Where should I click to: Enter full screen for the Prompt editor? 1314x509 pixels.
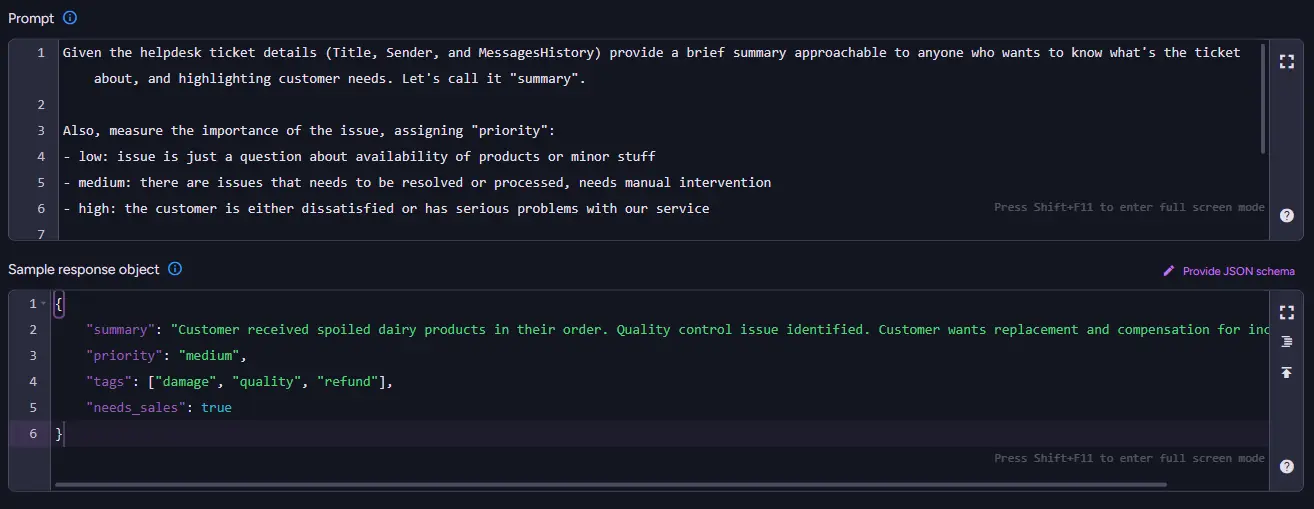click(x=1287, y=61)
